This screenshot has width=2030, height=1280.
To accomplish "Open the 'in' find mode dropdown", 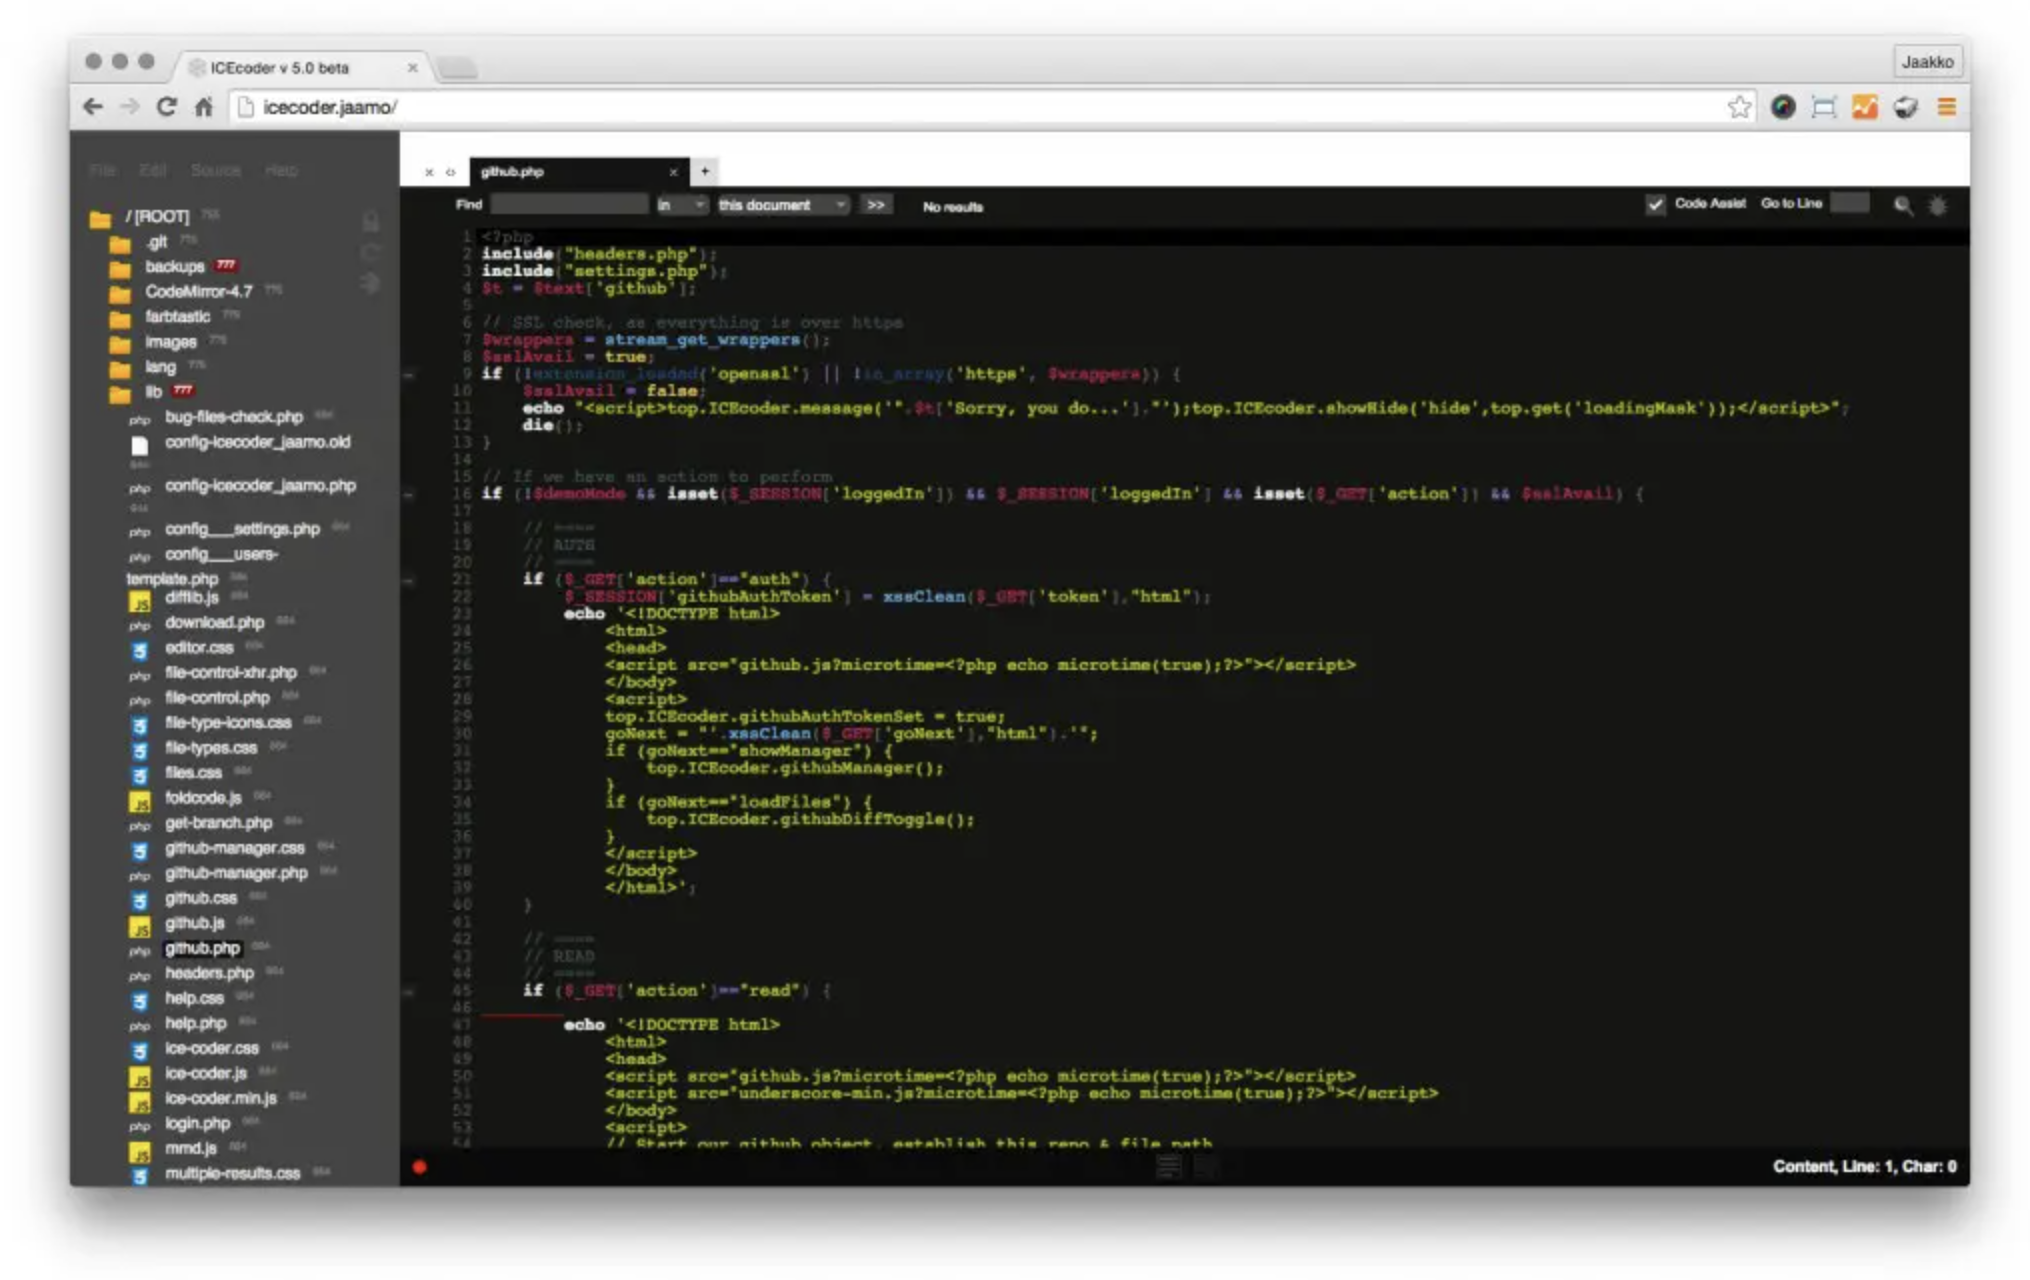I will click(681, 205).
